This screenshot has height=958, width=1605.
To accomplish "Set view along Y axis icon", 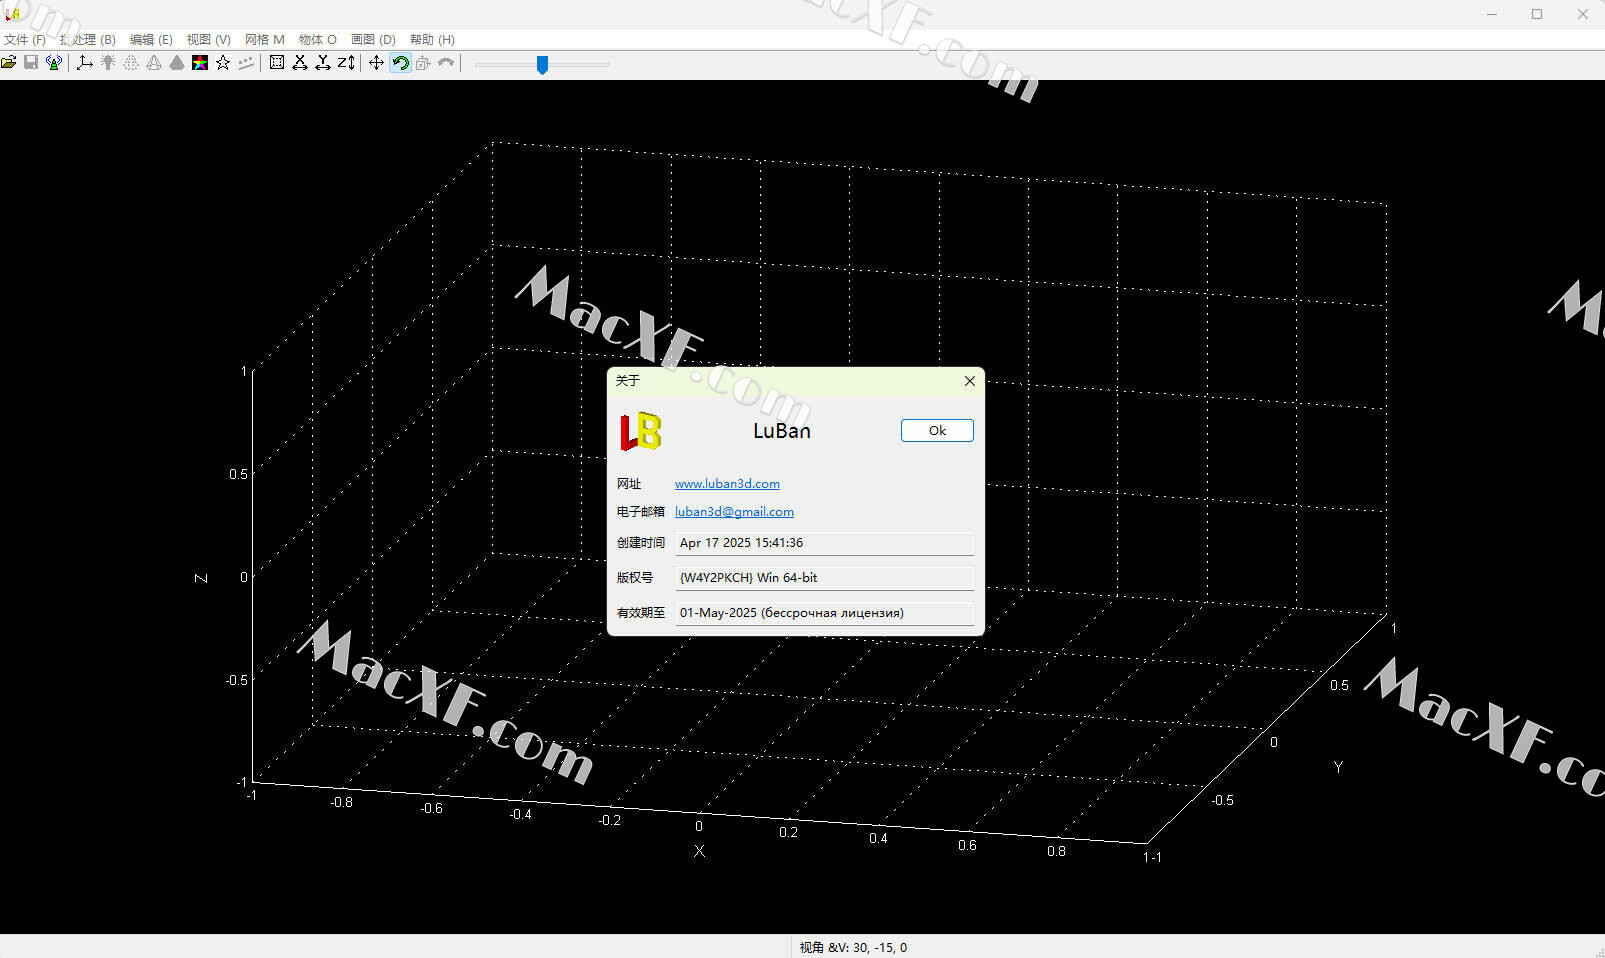I will click(x=323, y=63).
